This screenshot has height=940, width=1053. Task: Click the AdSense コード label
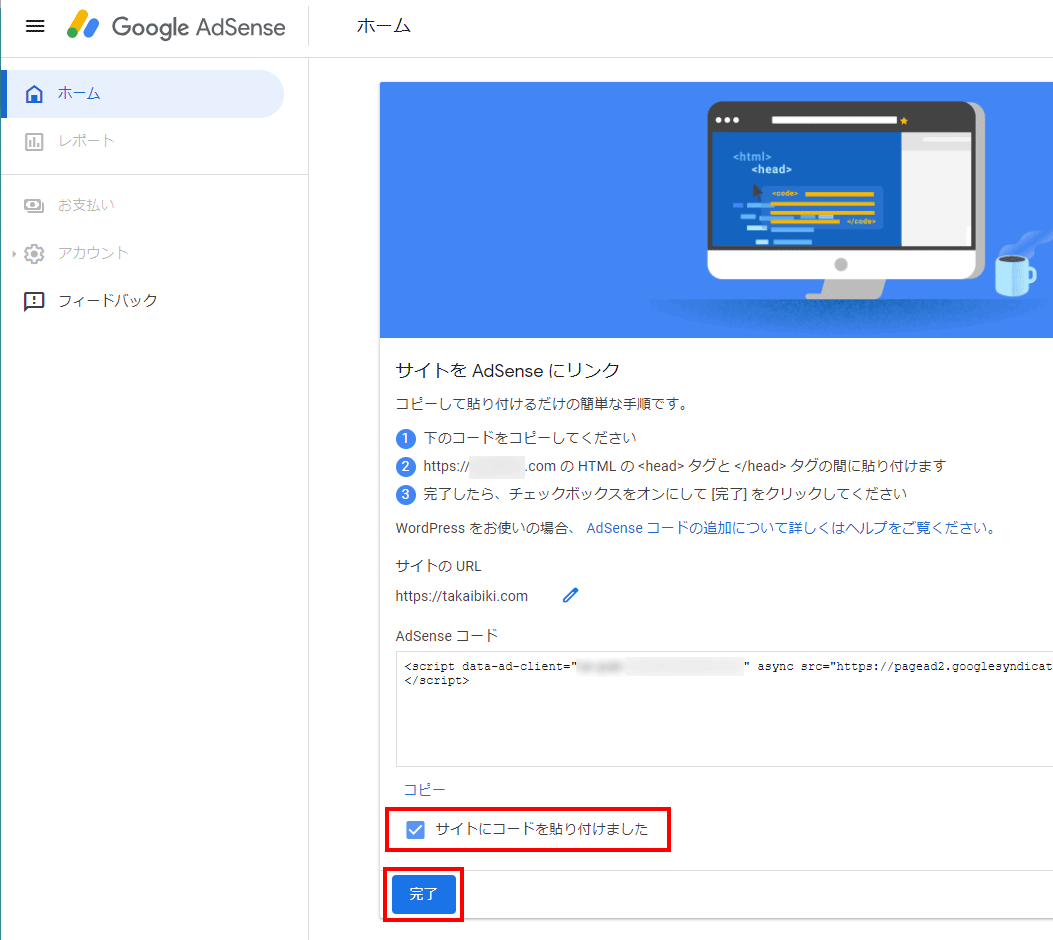click(x=447, y=636)
